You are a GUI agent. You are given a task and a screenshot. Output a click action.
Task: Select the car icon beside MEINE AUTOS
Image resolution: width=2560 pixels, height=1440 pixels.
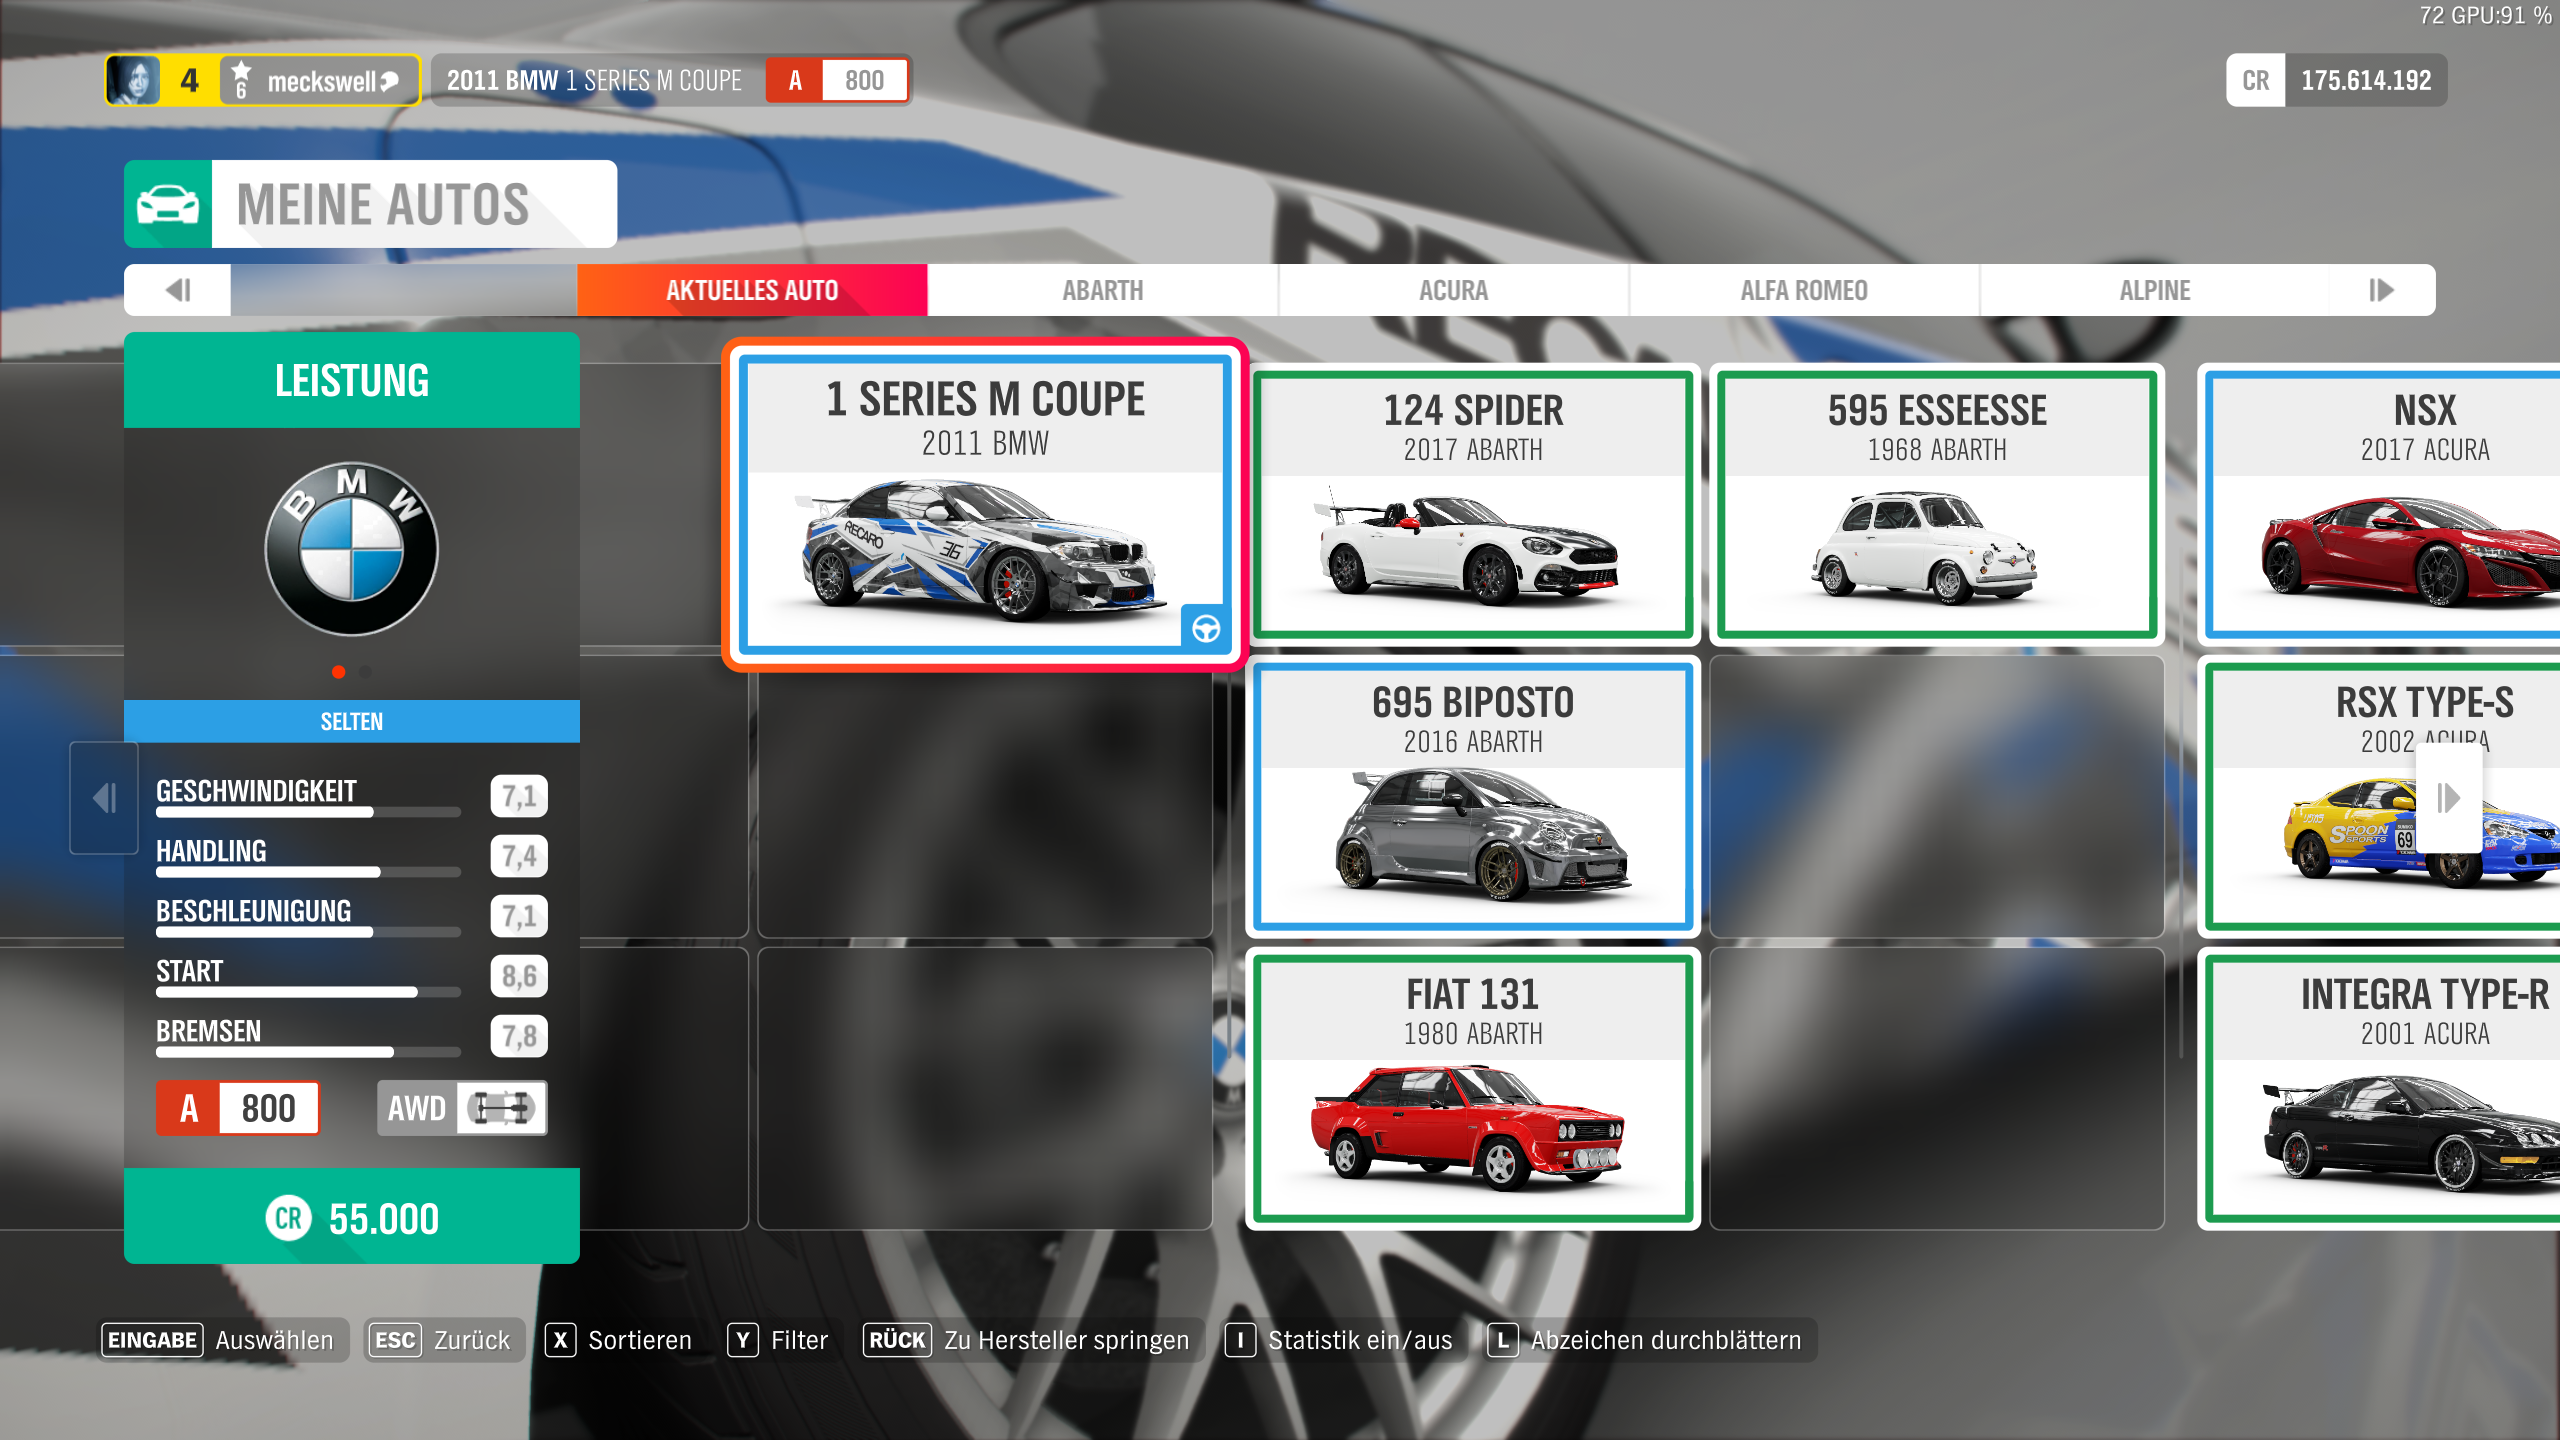[x=168, y=203]
